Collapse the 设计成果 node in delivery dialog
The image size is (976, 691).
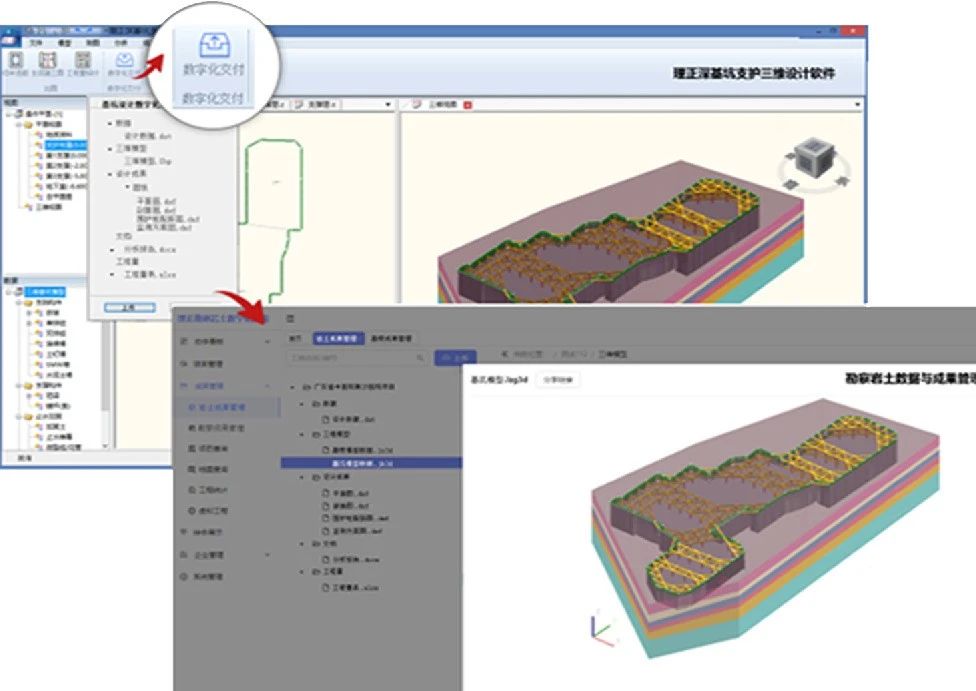click(x=108, y=174)
